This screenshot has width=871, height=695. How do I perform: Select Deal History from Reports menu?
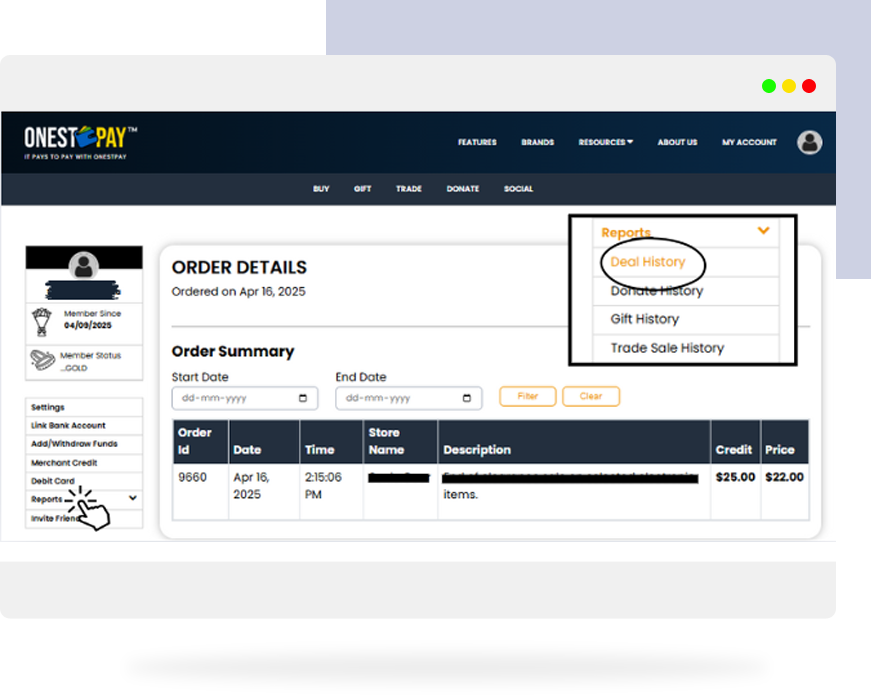(648, 262)
